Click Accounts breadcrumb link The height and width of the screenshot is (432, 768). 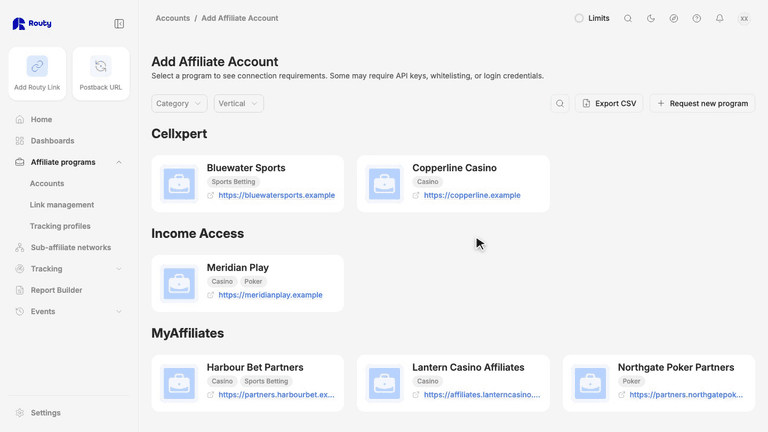pyautogui.click(x=172, y=18)
